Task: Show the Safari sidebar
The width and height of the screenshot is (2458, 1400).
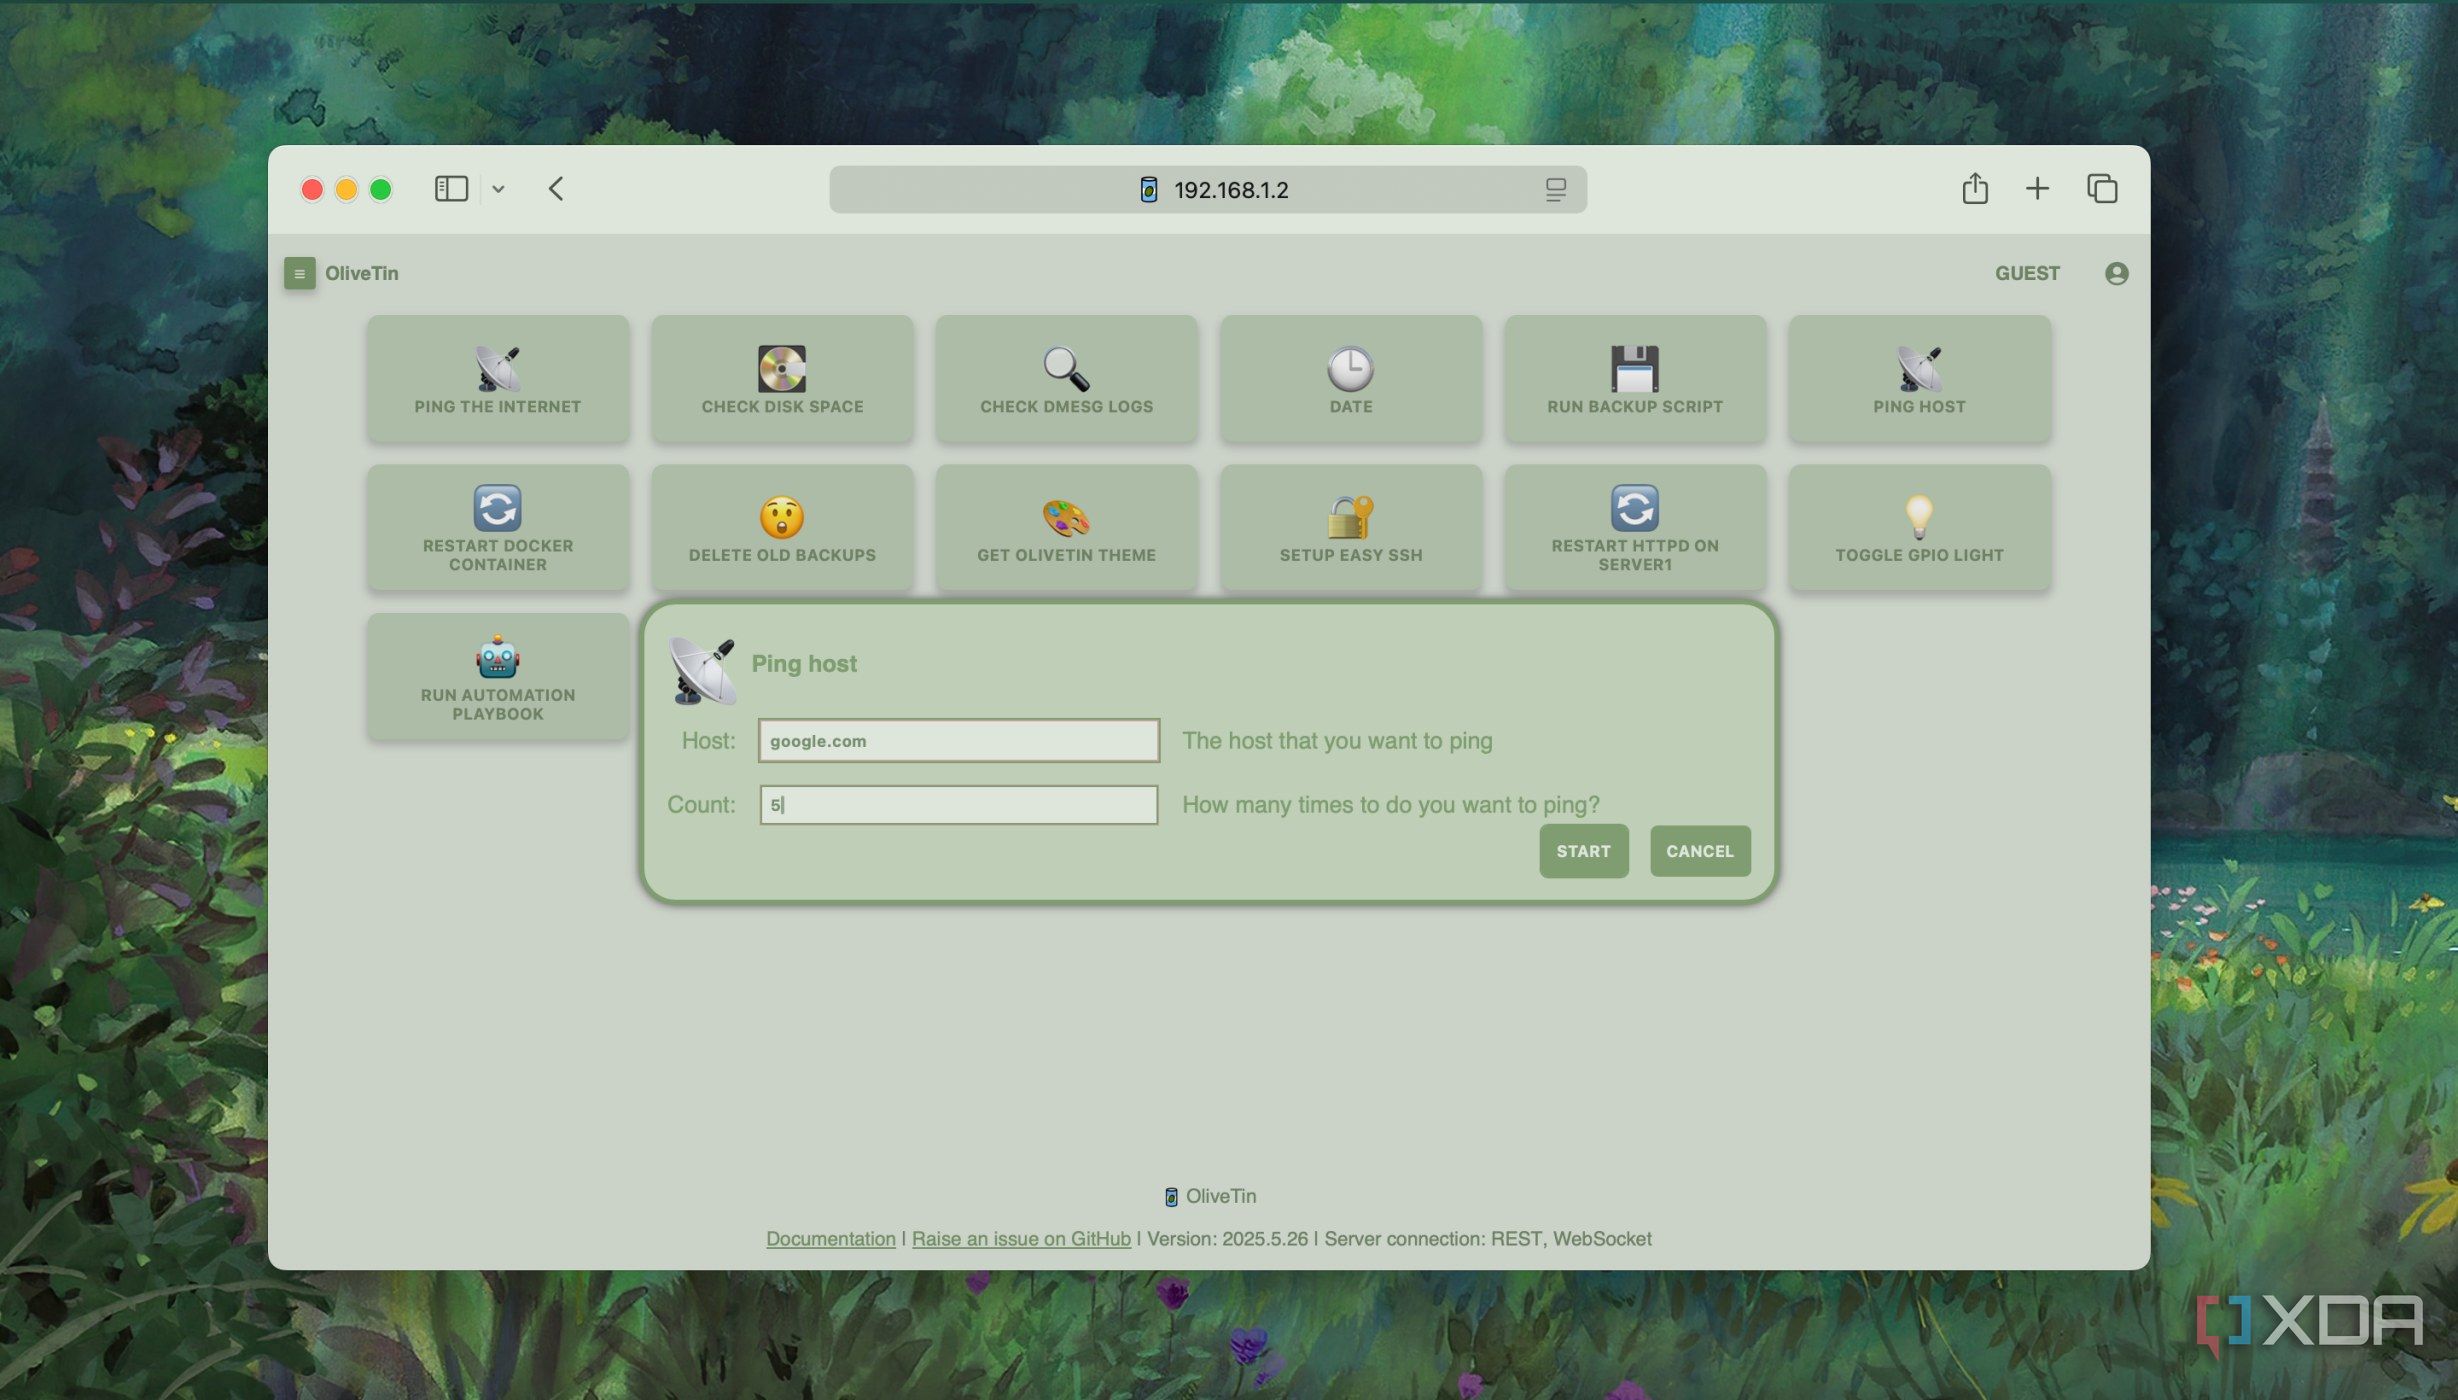Action: pos(451,188)
